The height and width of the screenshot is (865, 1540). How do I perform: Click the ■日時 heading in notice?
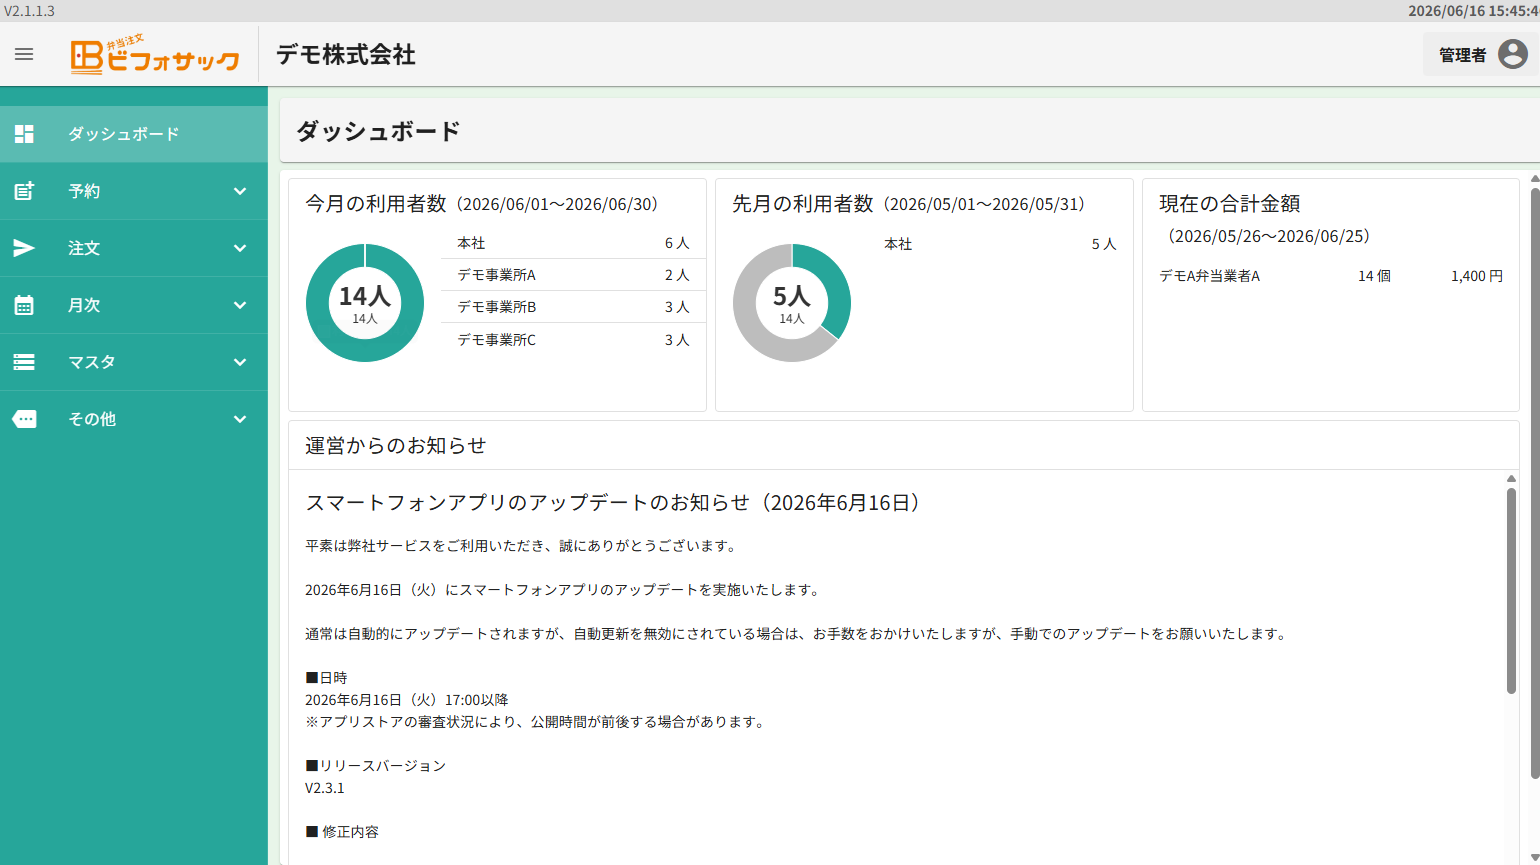[326, 678]
